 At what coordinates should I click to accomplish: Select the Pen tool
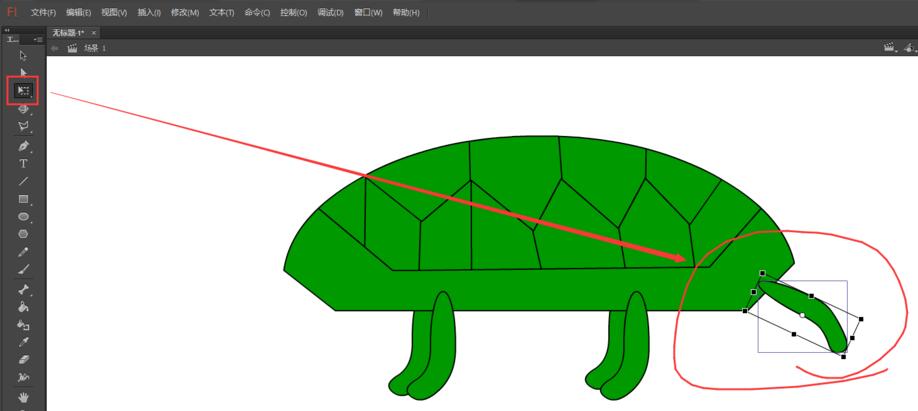23,146
